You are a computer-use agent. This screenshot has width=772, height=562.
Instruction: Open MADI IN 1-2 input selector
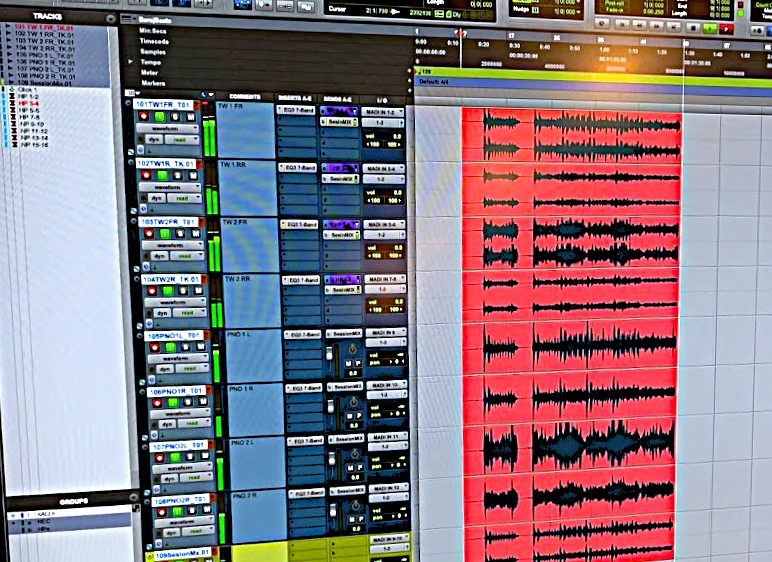pos(383,111)
